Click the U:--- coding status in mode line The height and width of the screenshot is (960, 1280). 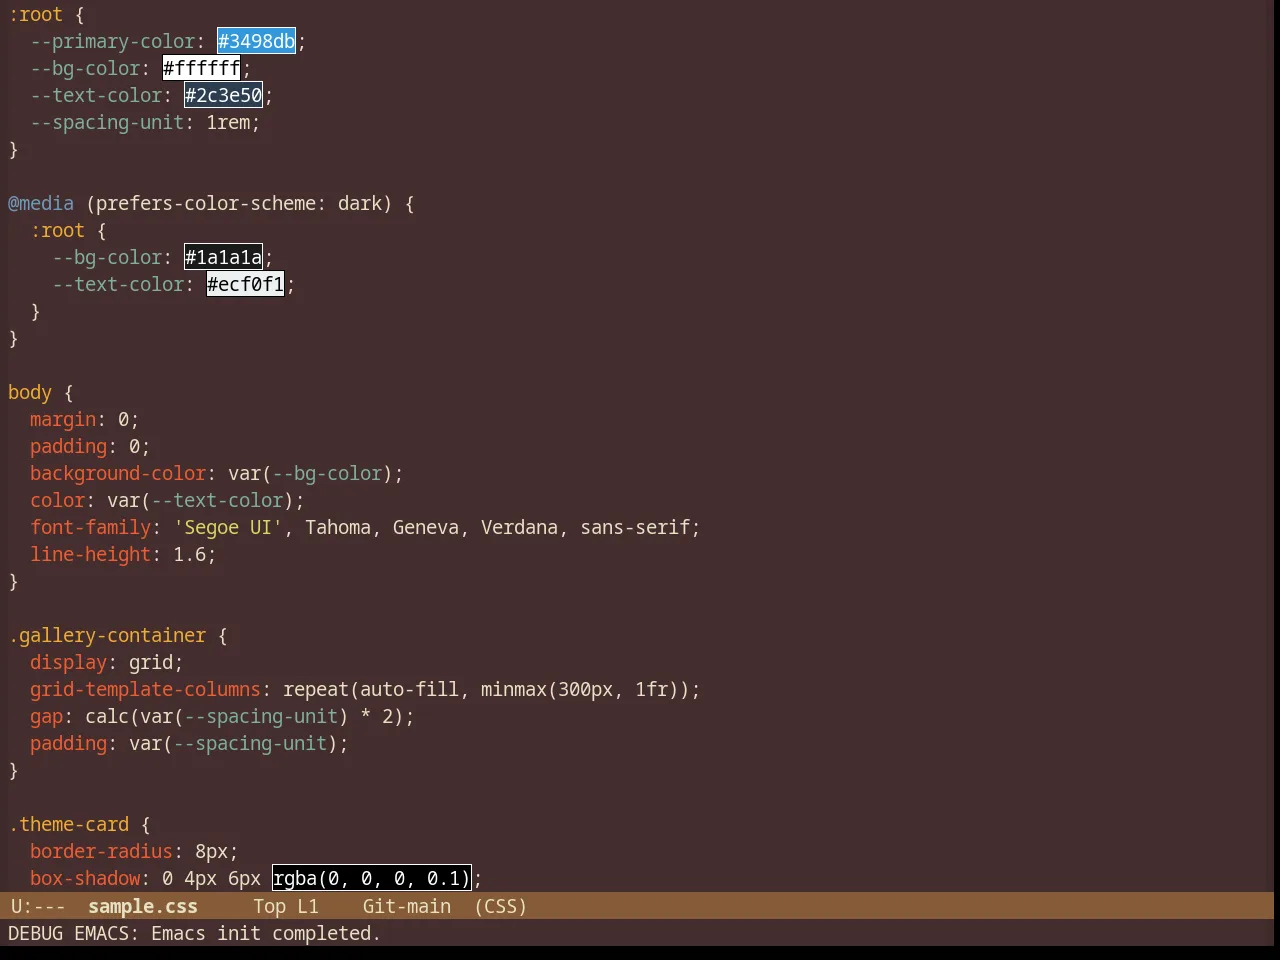pos(38,906)
